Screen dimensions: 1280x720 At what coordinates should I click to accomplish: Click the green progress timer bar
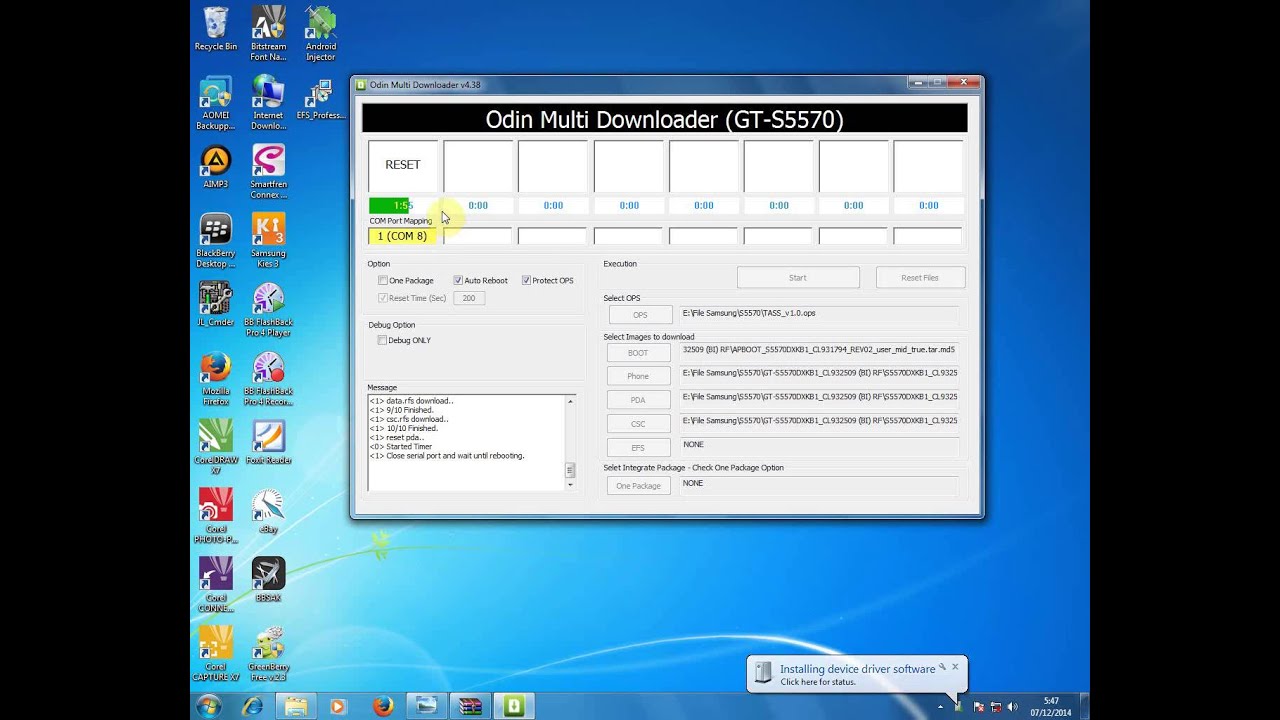pos(403,205)
